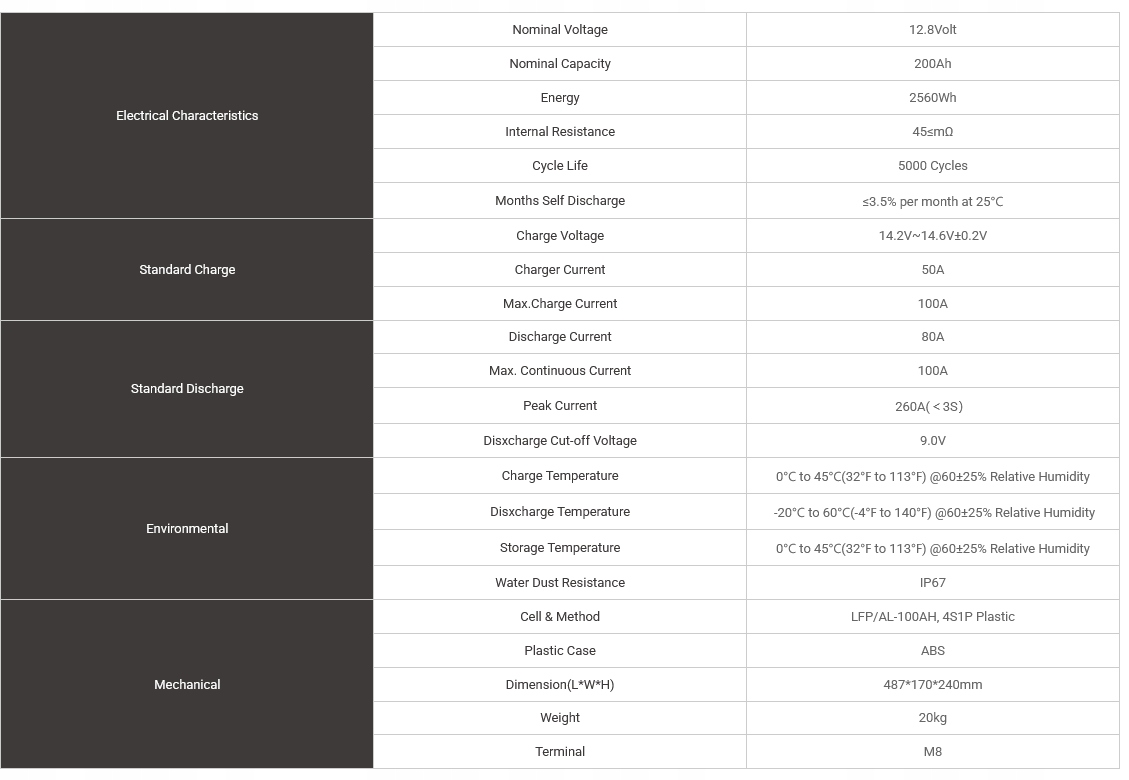Select the Environmental section header

pos(187,529)
